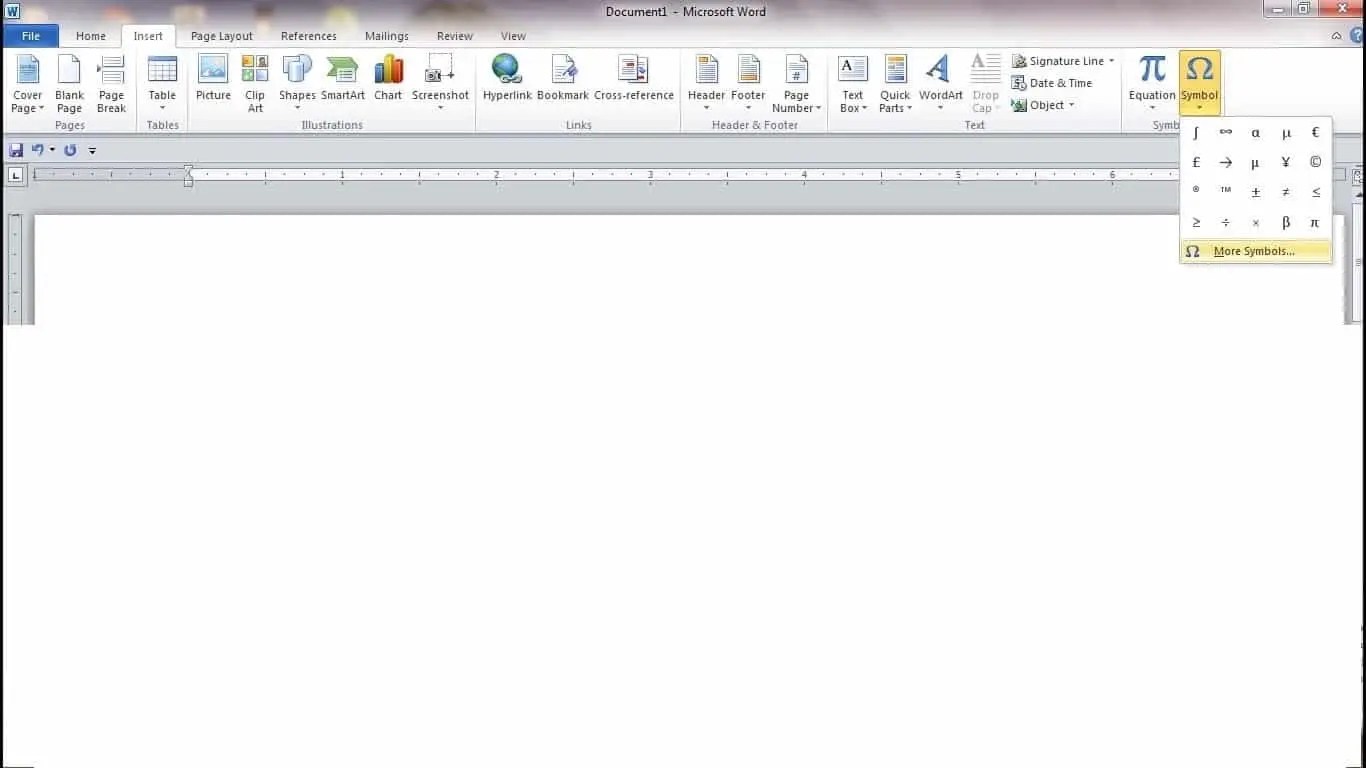The image size is (1366, 768).
Task: Open the Footer dropdown
Action: click(x=748, y=84)
